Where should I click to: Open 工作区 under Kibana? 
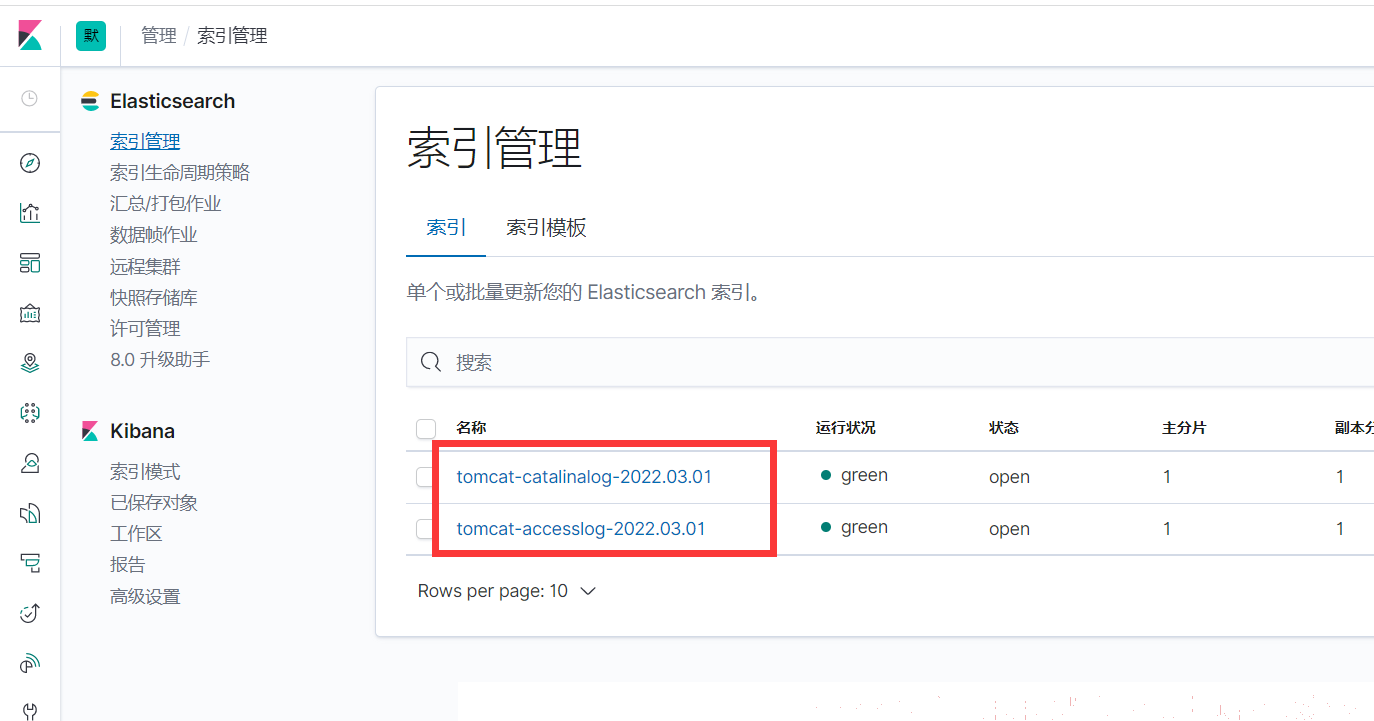tap(136, 534)
